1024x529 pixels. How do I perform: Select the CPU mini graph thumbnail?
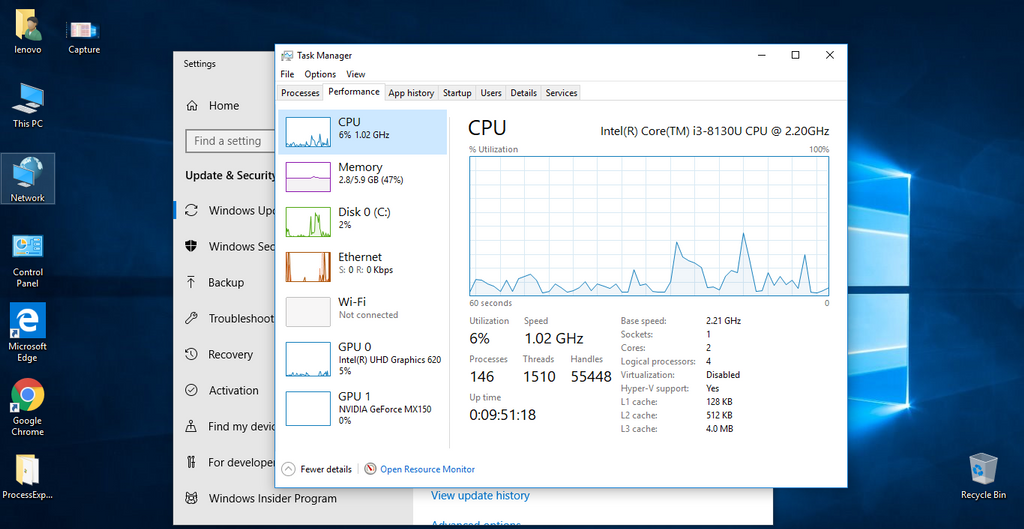point(308,132)
